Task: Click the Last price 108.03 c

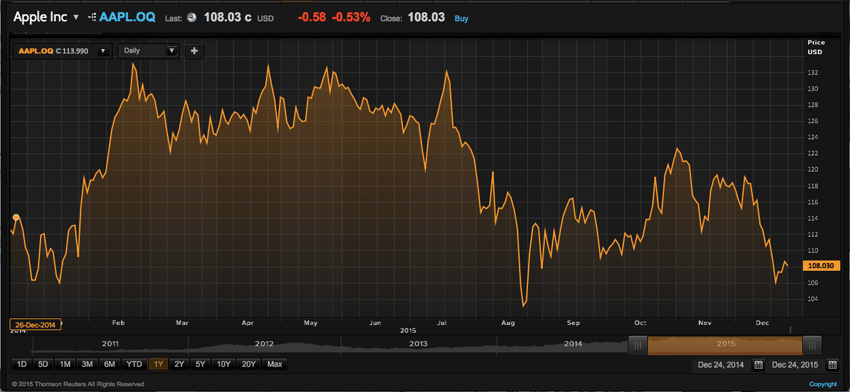Action: (x=227, y=17)
